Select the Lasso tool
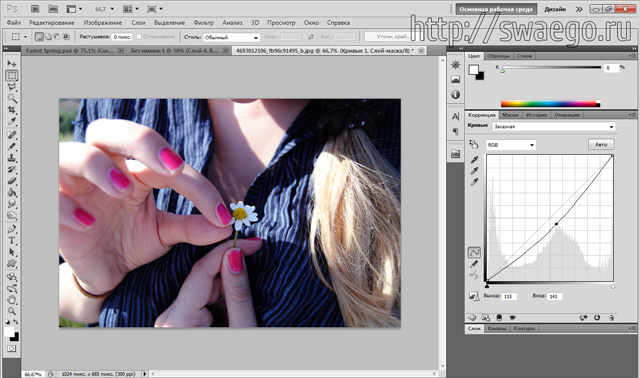This screenshot has width=640, height=378. tap(12, 87)
